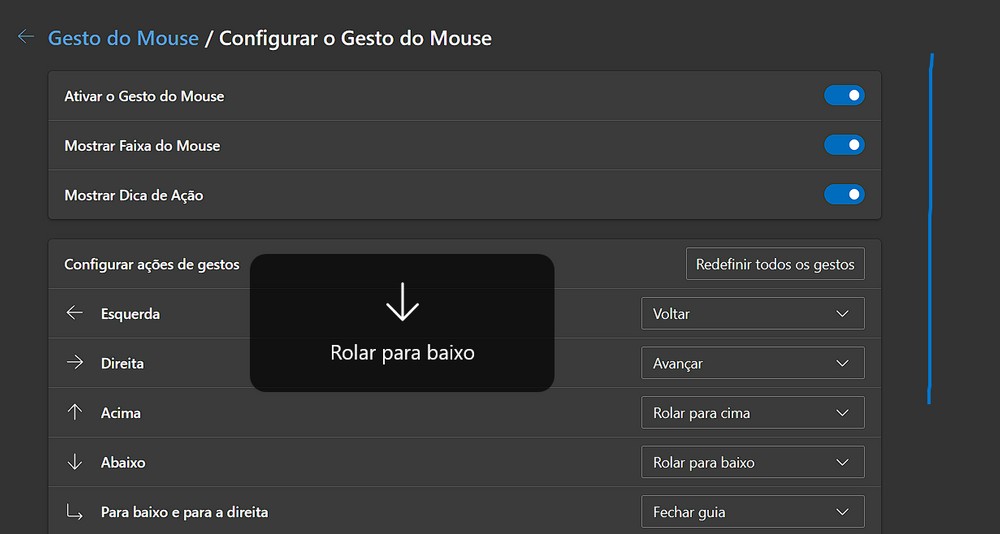Click the blue vertical scrollbar line
The image size is (1000, 534).
pos(931,230)
